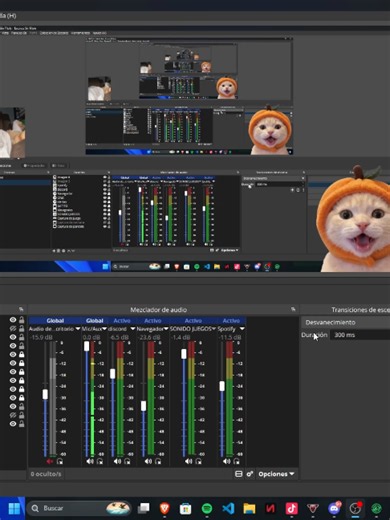Screen dimensions: 390x520
Task: Pop out the Mezclador de audio dock
Action: pos(293,309)
